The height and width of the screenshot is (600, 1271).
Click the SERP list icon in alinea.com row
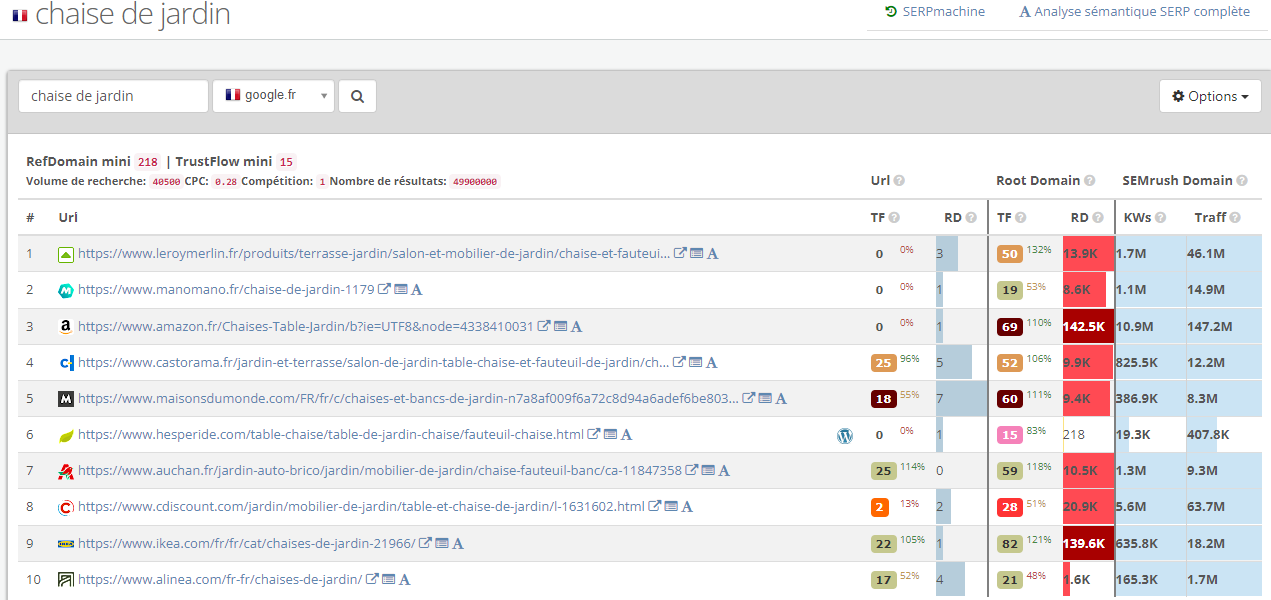[389, 579]
